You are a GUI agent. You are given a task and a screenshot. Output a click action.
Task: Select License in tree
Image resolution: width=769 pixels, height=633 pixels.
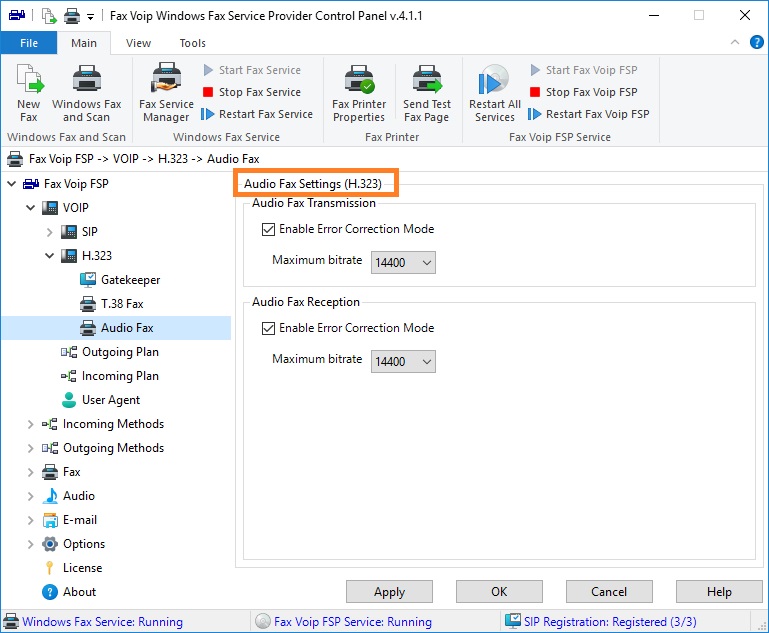pyautogui.click(x=72, y=568)
